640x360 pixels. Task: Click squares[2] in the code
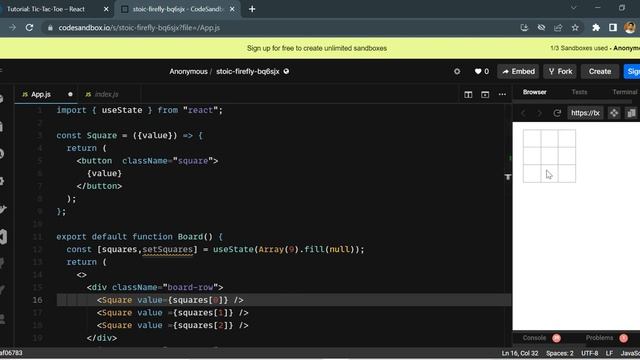point(203,325)
